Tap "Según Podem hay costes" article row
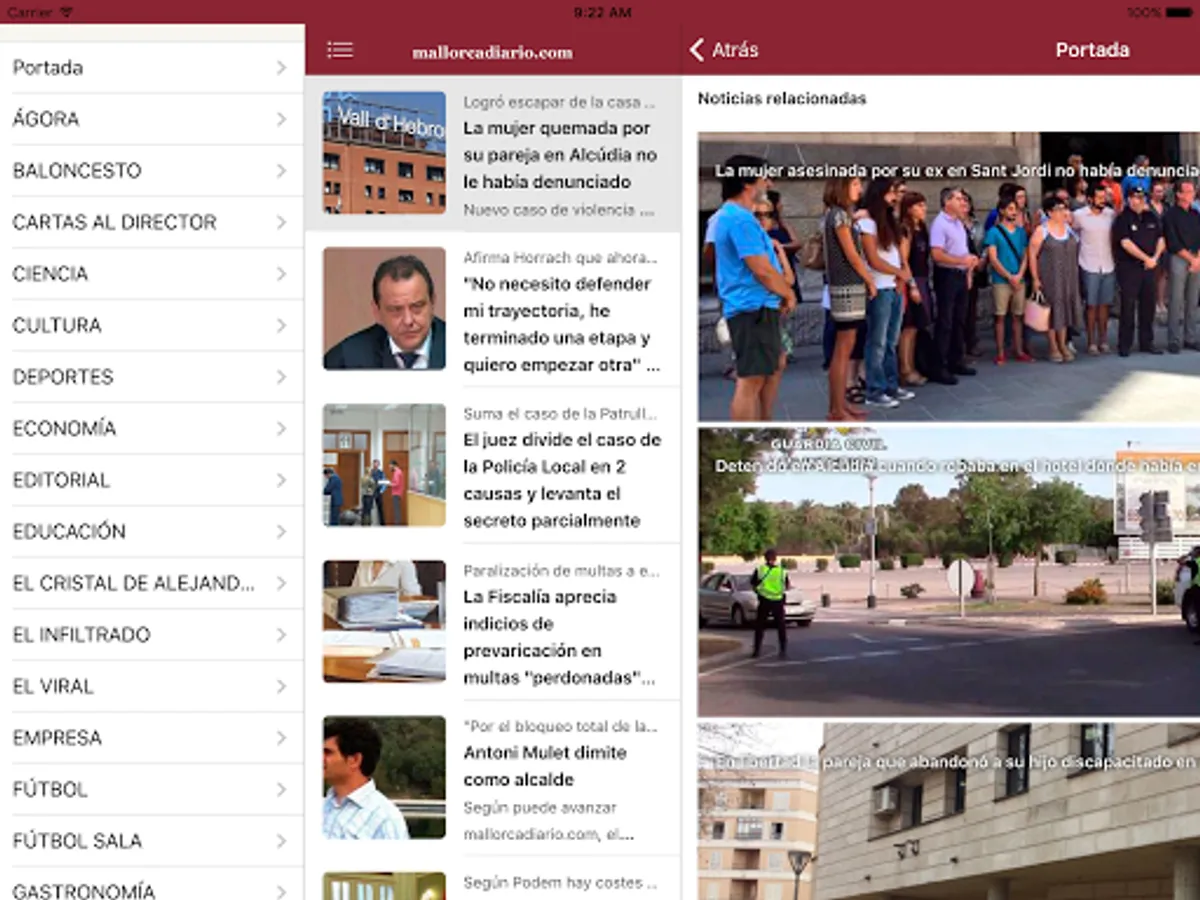This screenshot has height=900, width=1200. pyautogui.click(x=492, y=879)
